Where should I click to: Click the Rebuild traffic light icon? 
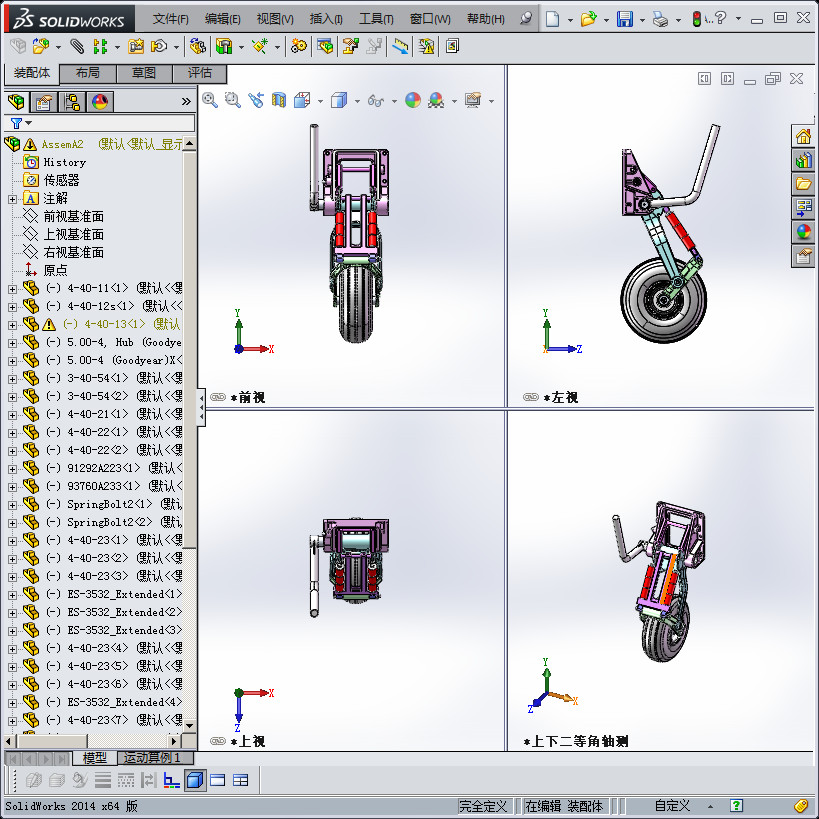click(x=697, y=19)
